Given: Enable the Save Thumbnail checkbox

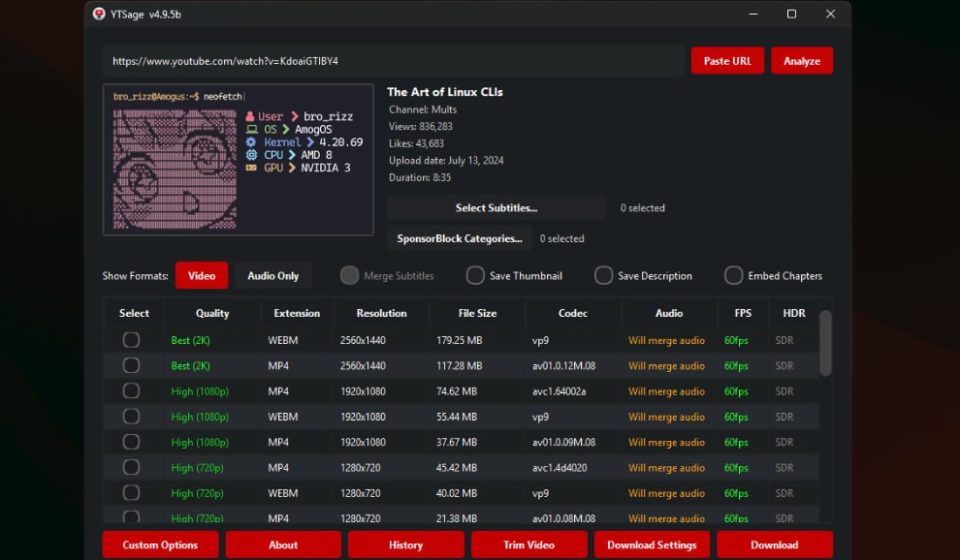Looking at the screenshot, I should coord(475,276).
